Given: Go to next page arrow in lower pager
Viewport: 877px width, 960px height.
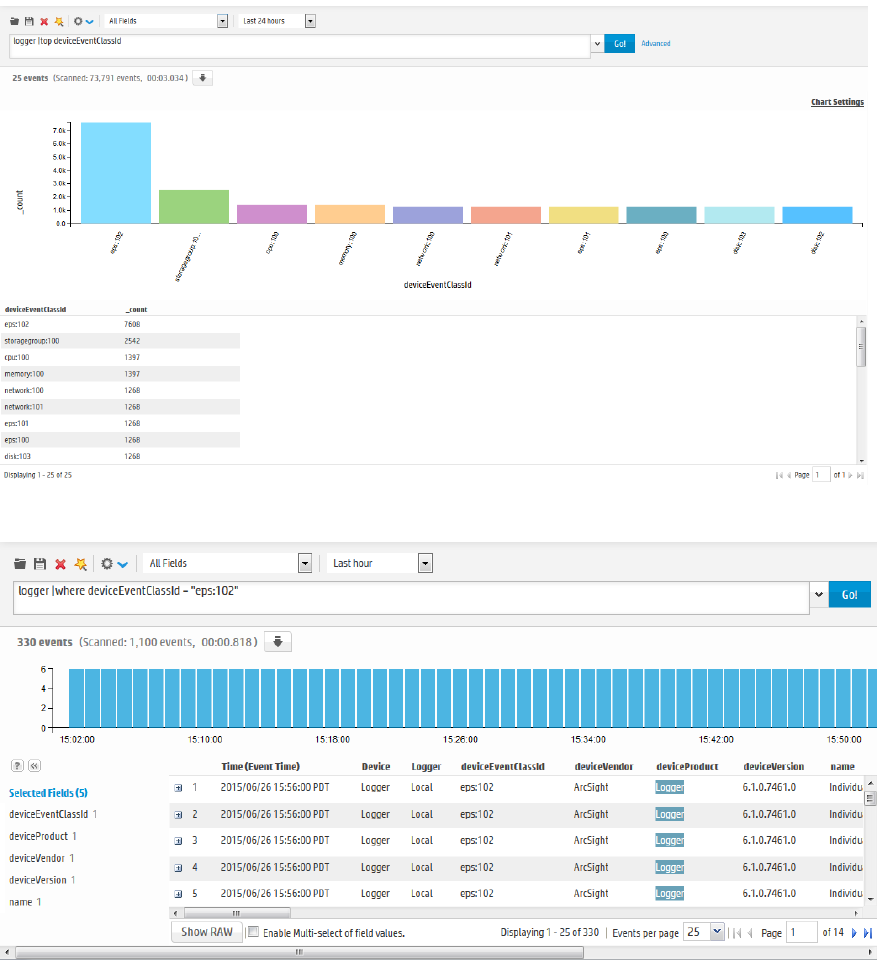Looking at the screenshot, I should point(854,933).
